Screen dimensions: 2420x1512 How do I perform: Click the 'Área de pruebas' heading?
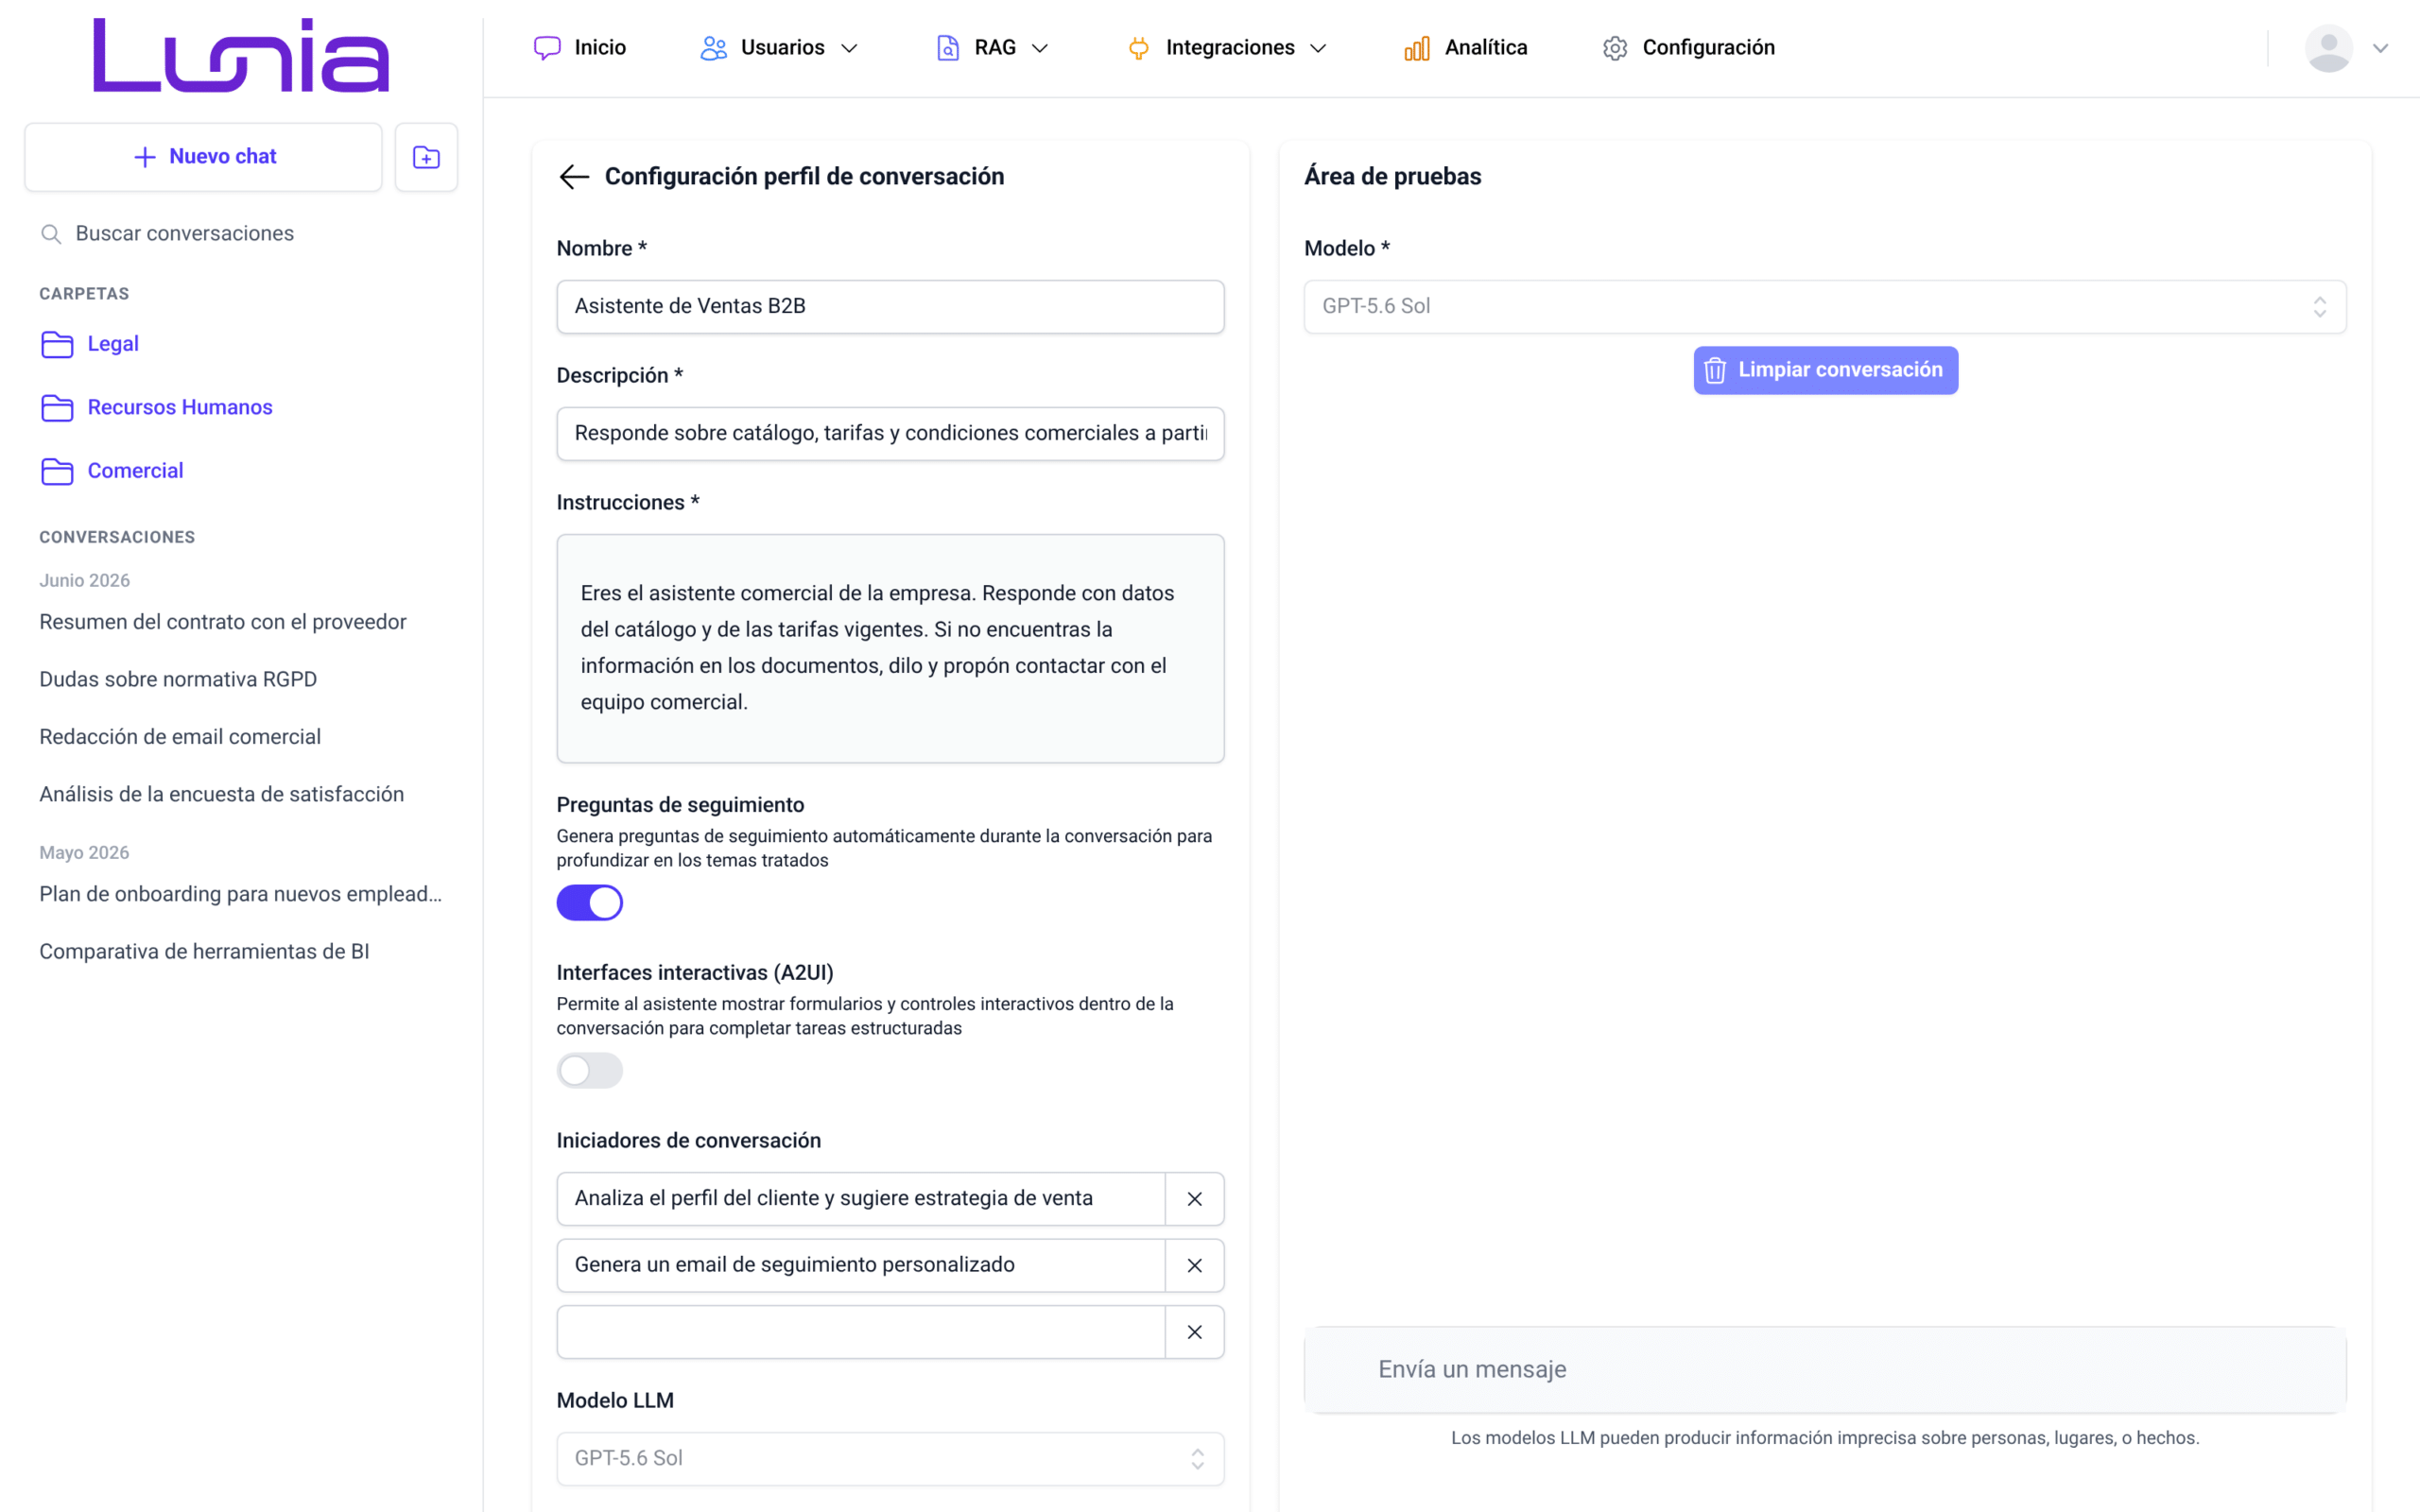[1392, 177]
